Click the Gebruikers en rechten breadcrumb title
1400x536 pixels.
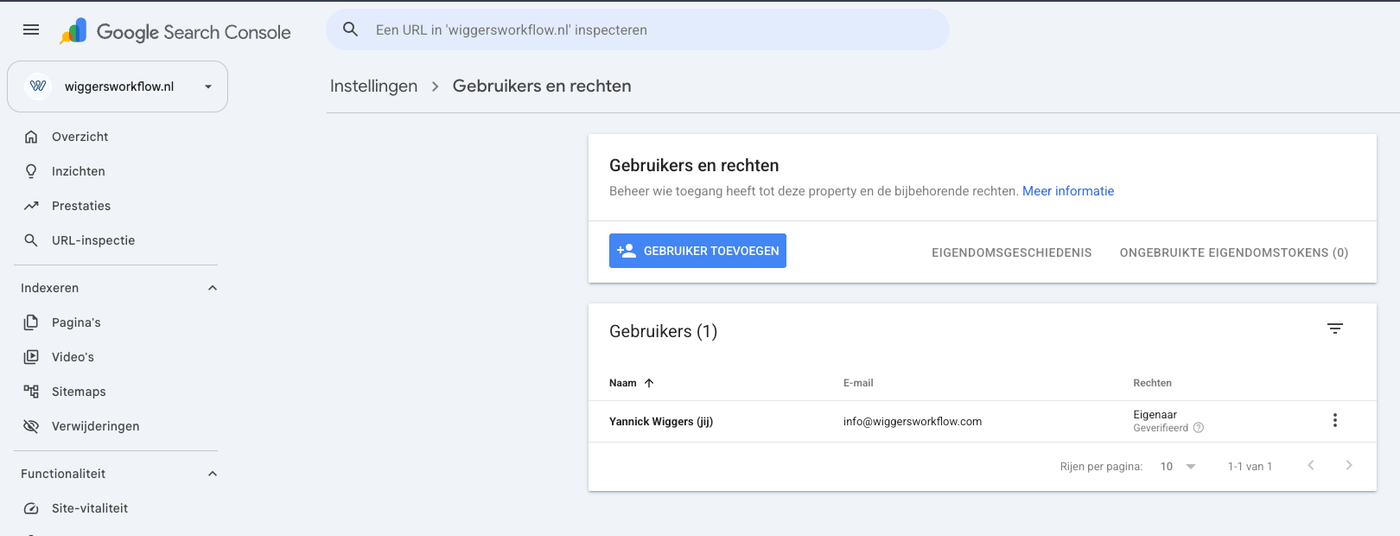point(542,86)
